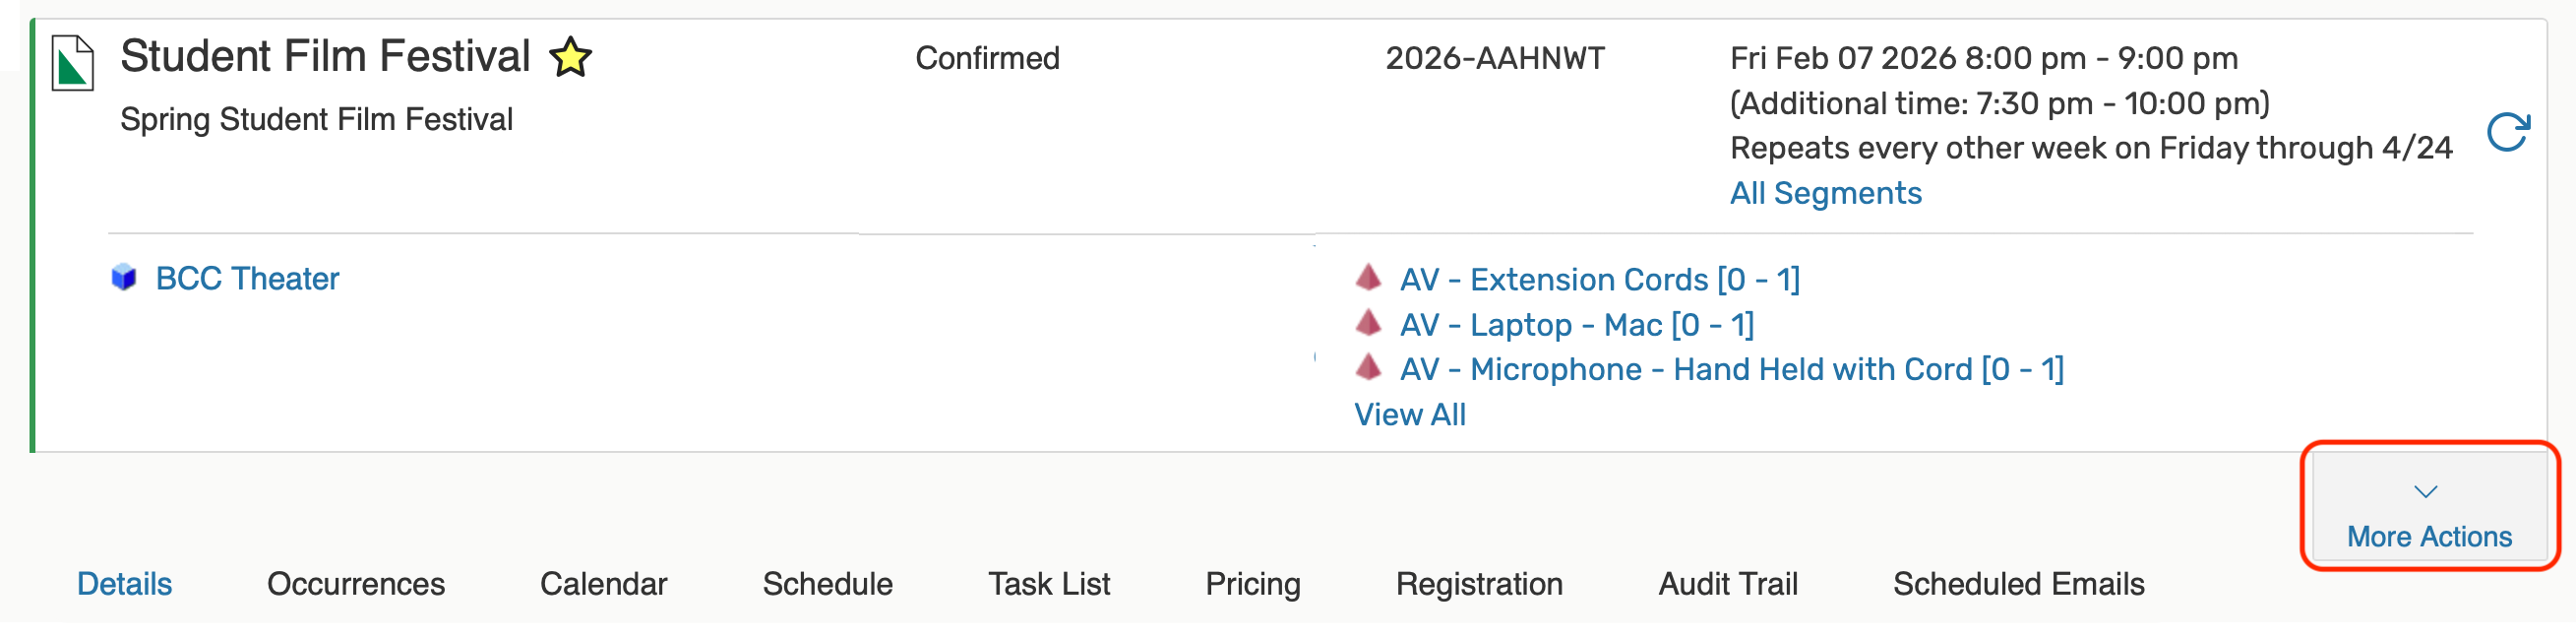Switch to the Occurrences tab

pos(355,583)
